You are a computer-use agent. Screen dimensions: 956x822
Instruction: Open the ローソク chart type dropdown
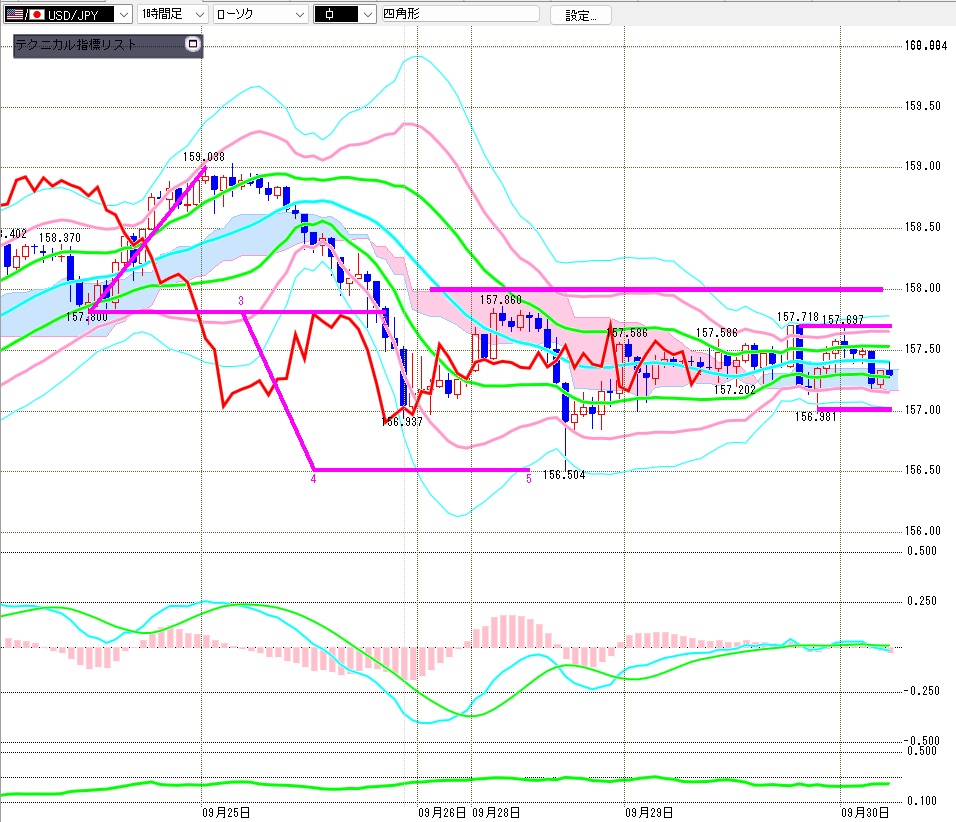pos(260,15)
